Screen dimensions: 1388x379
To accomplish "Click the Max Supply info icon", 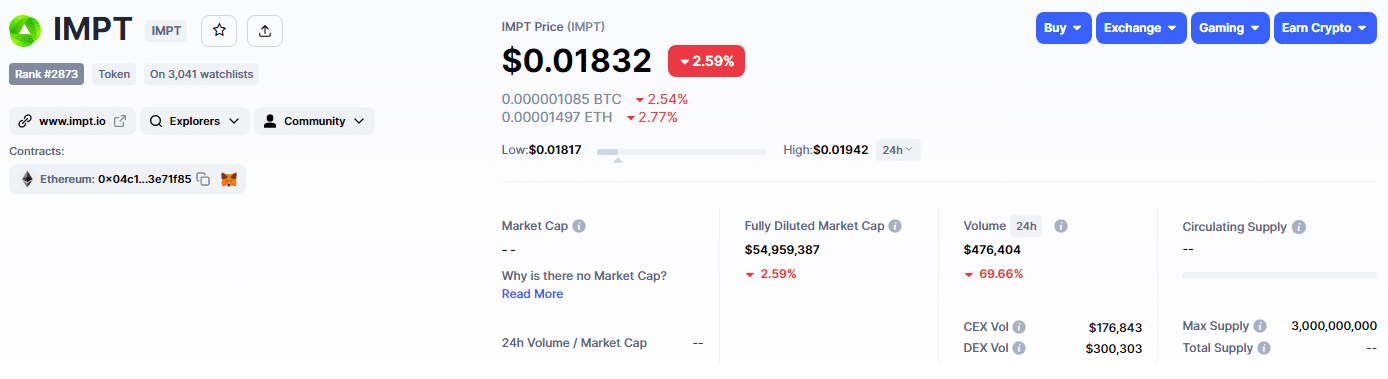I will pos(1260,326).
